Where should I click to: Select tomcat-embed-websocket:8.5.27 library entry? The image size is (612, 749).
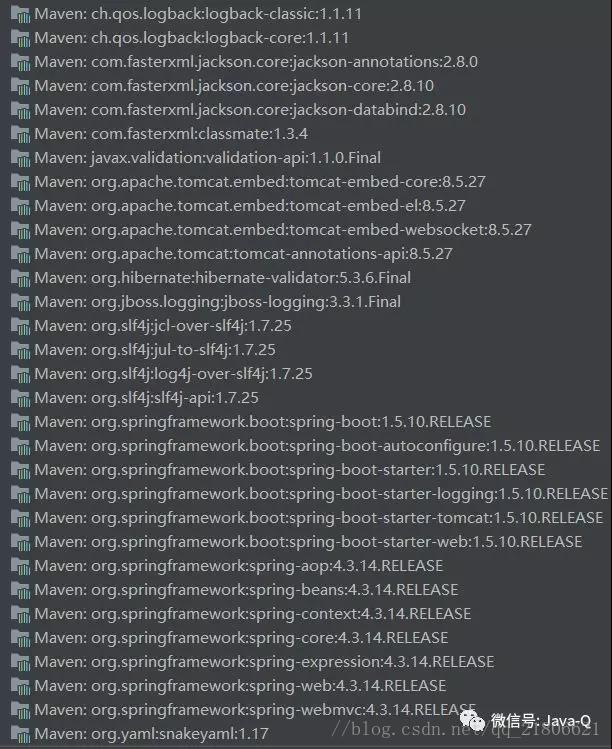click(x=271, y=230)
